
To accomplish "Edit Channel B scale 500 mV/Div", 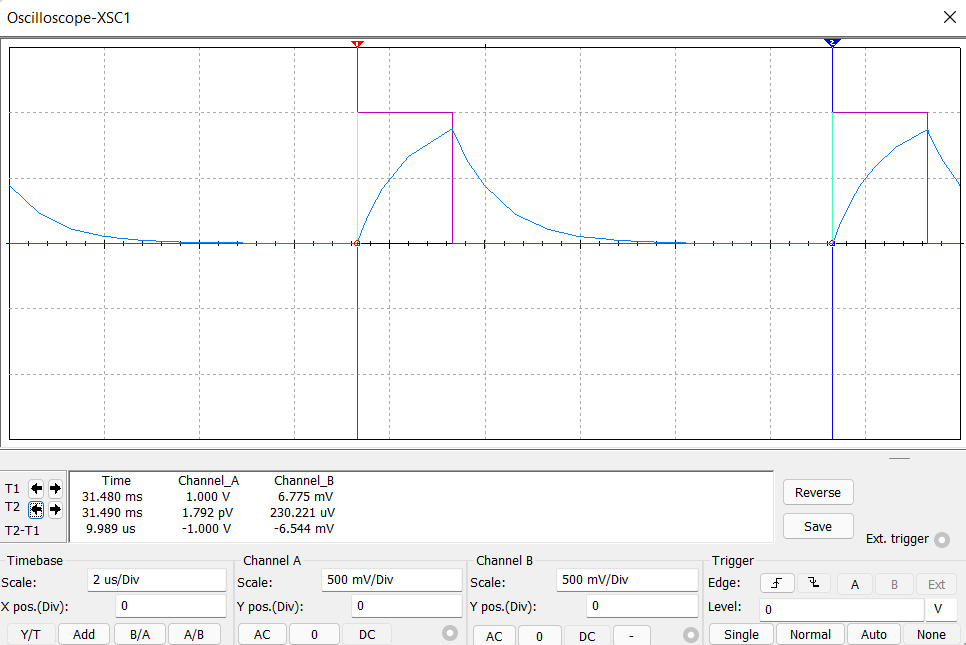I will tap(627, 580).
